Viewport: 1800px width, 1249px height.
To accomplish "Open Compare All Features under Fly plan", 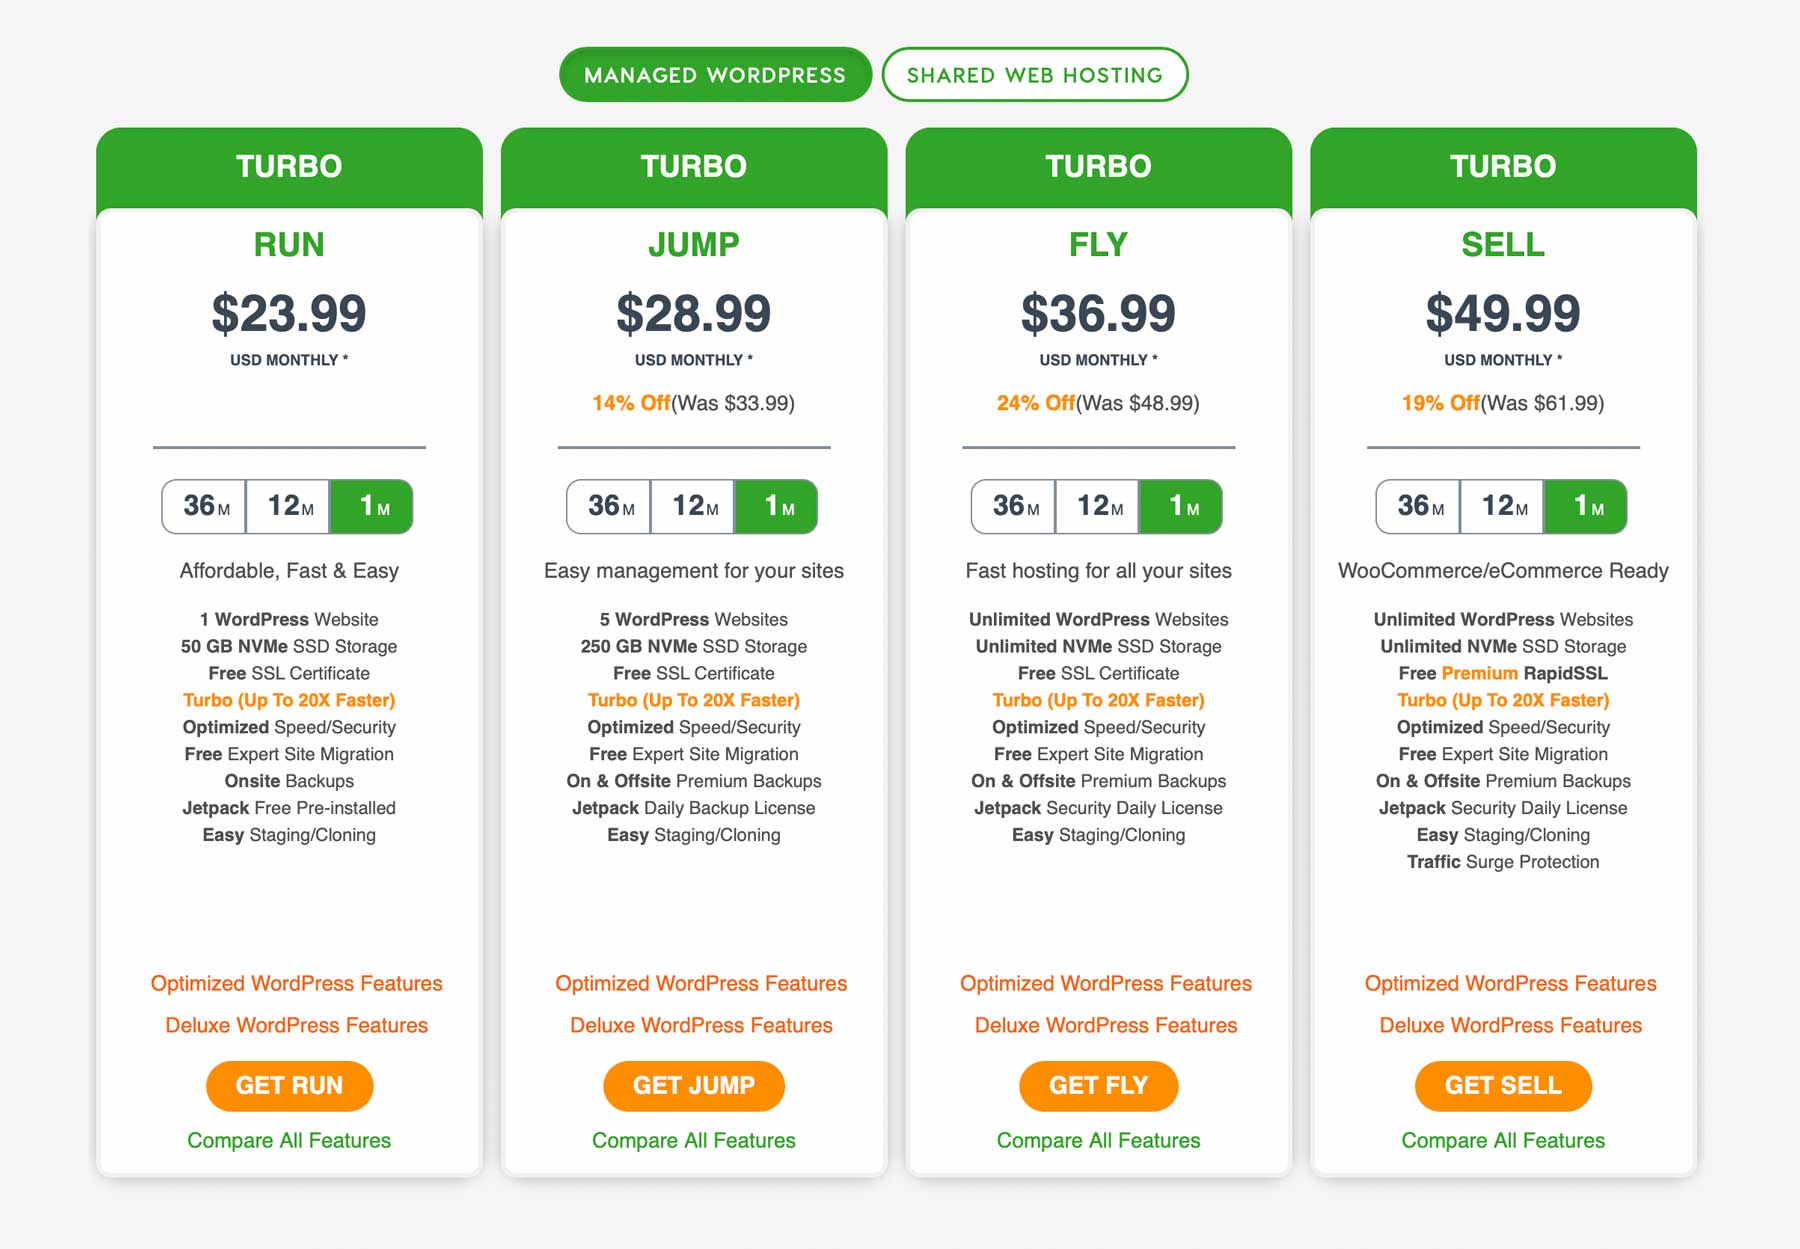I will [1098, 1141].
